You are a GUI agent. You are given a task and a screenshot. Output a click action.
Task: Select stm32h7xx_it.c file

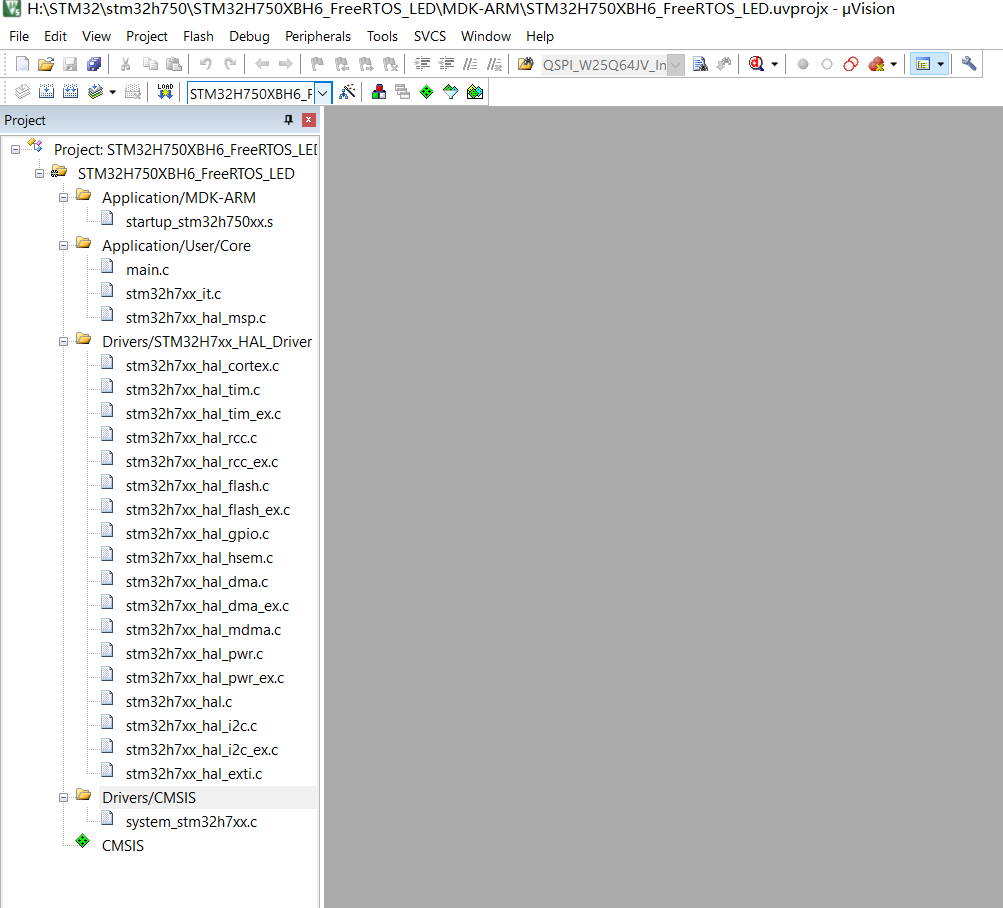pyautogui.click(x=173, y=294)
